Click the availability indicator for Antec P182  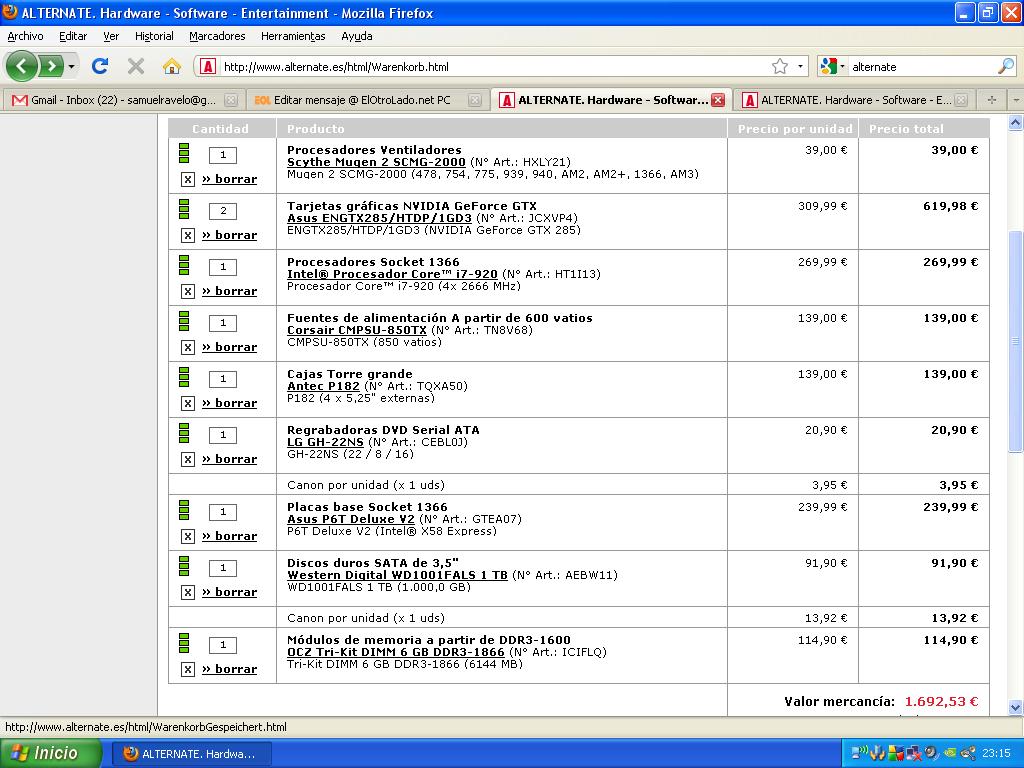coord(184,377)
